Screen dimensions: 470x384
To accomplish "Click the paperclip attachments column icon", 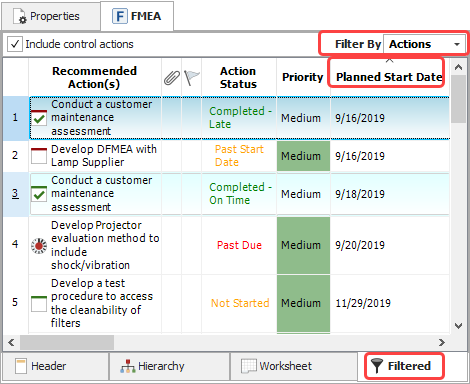I will [171, 78].
